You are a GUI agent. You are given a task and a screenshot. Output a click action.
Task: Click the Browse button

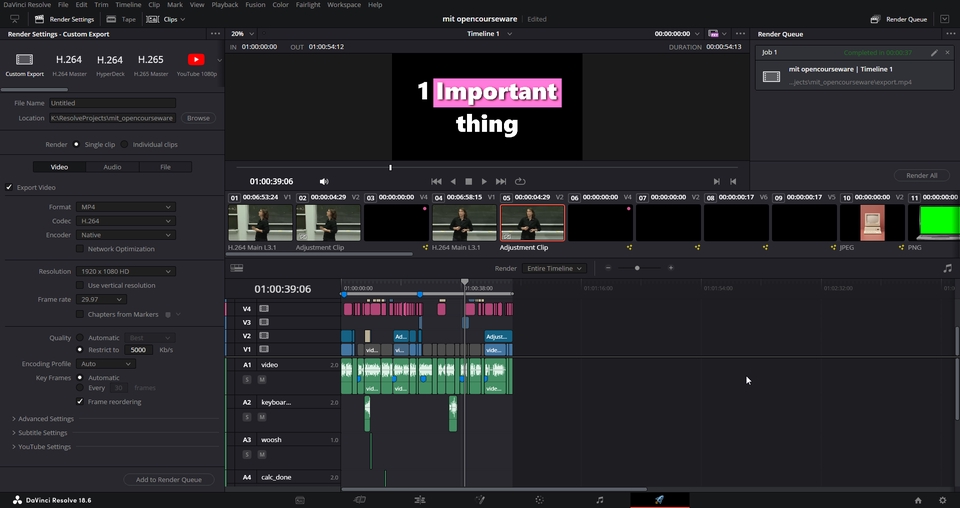(x=198, y=118)
